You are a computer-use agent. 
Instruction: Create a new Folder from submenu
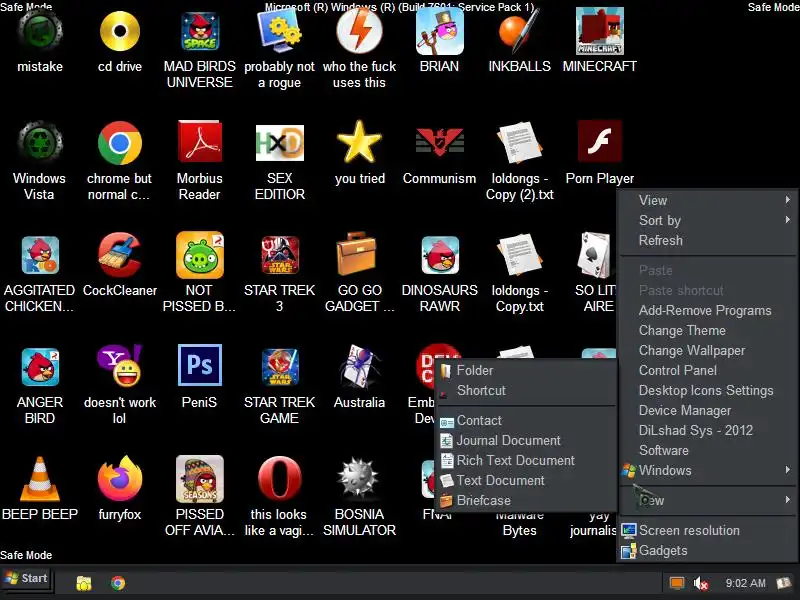(527, 370)
